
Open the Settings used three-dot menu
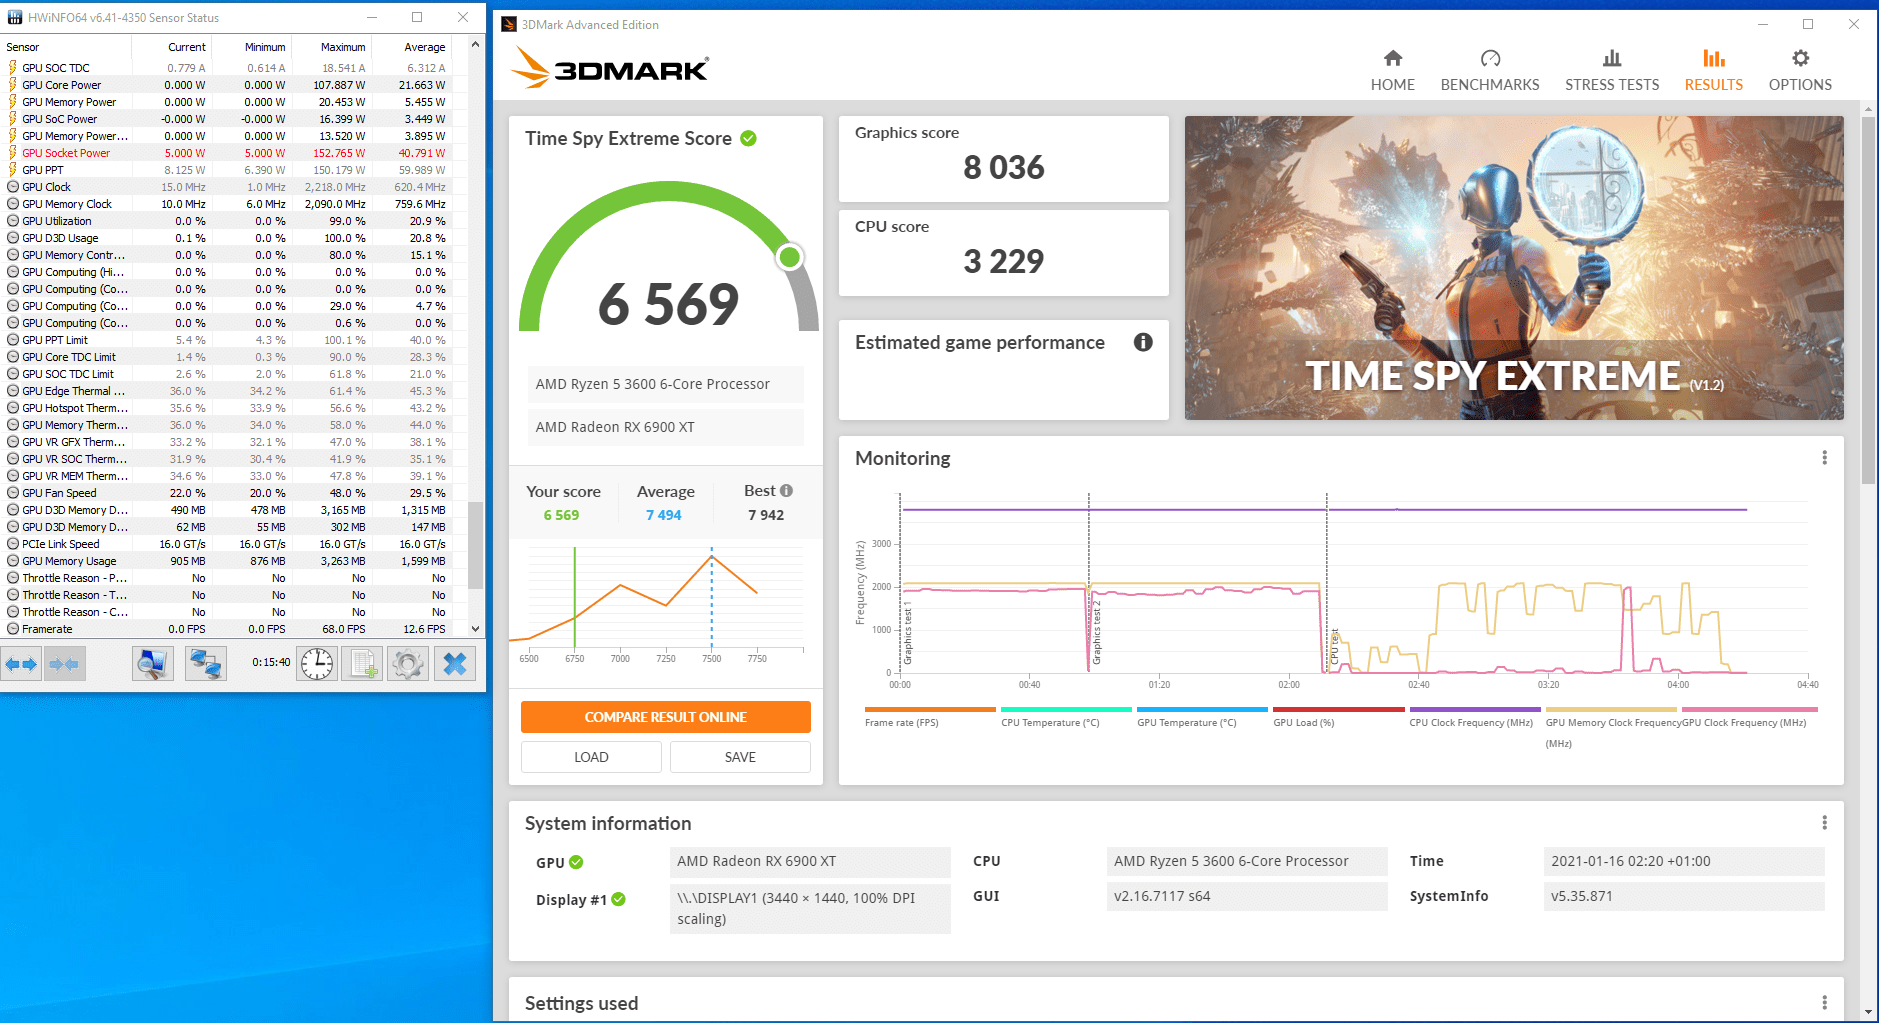[1824, 1002]
